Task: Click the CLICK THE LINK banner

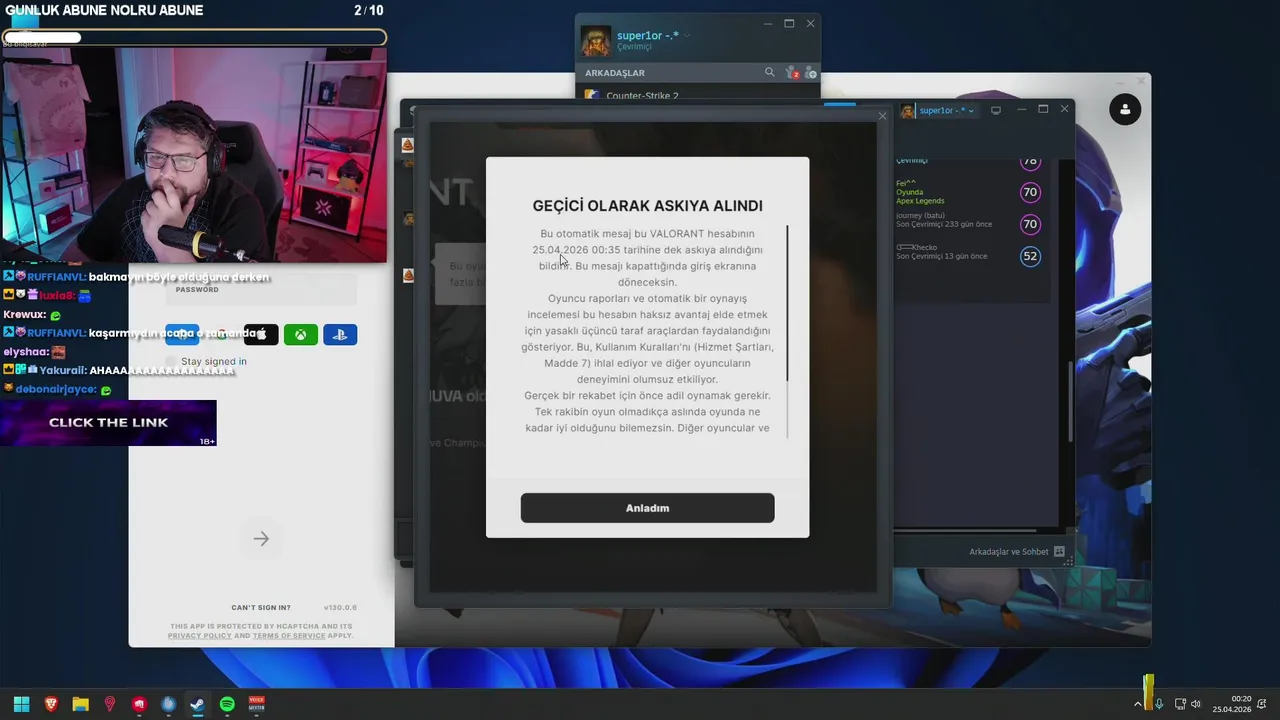Action: tap(108, 423)
